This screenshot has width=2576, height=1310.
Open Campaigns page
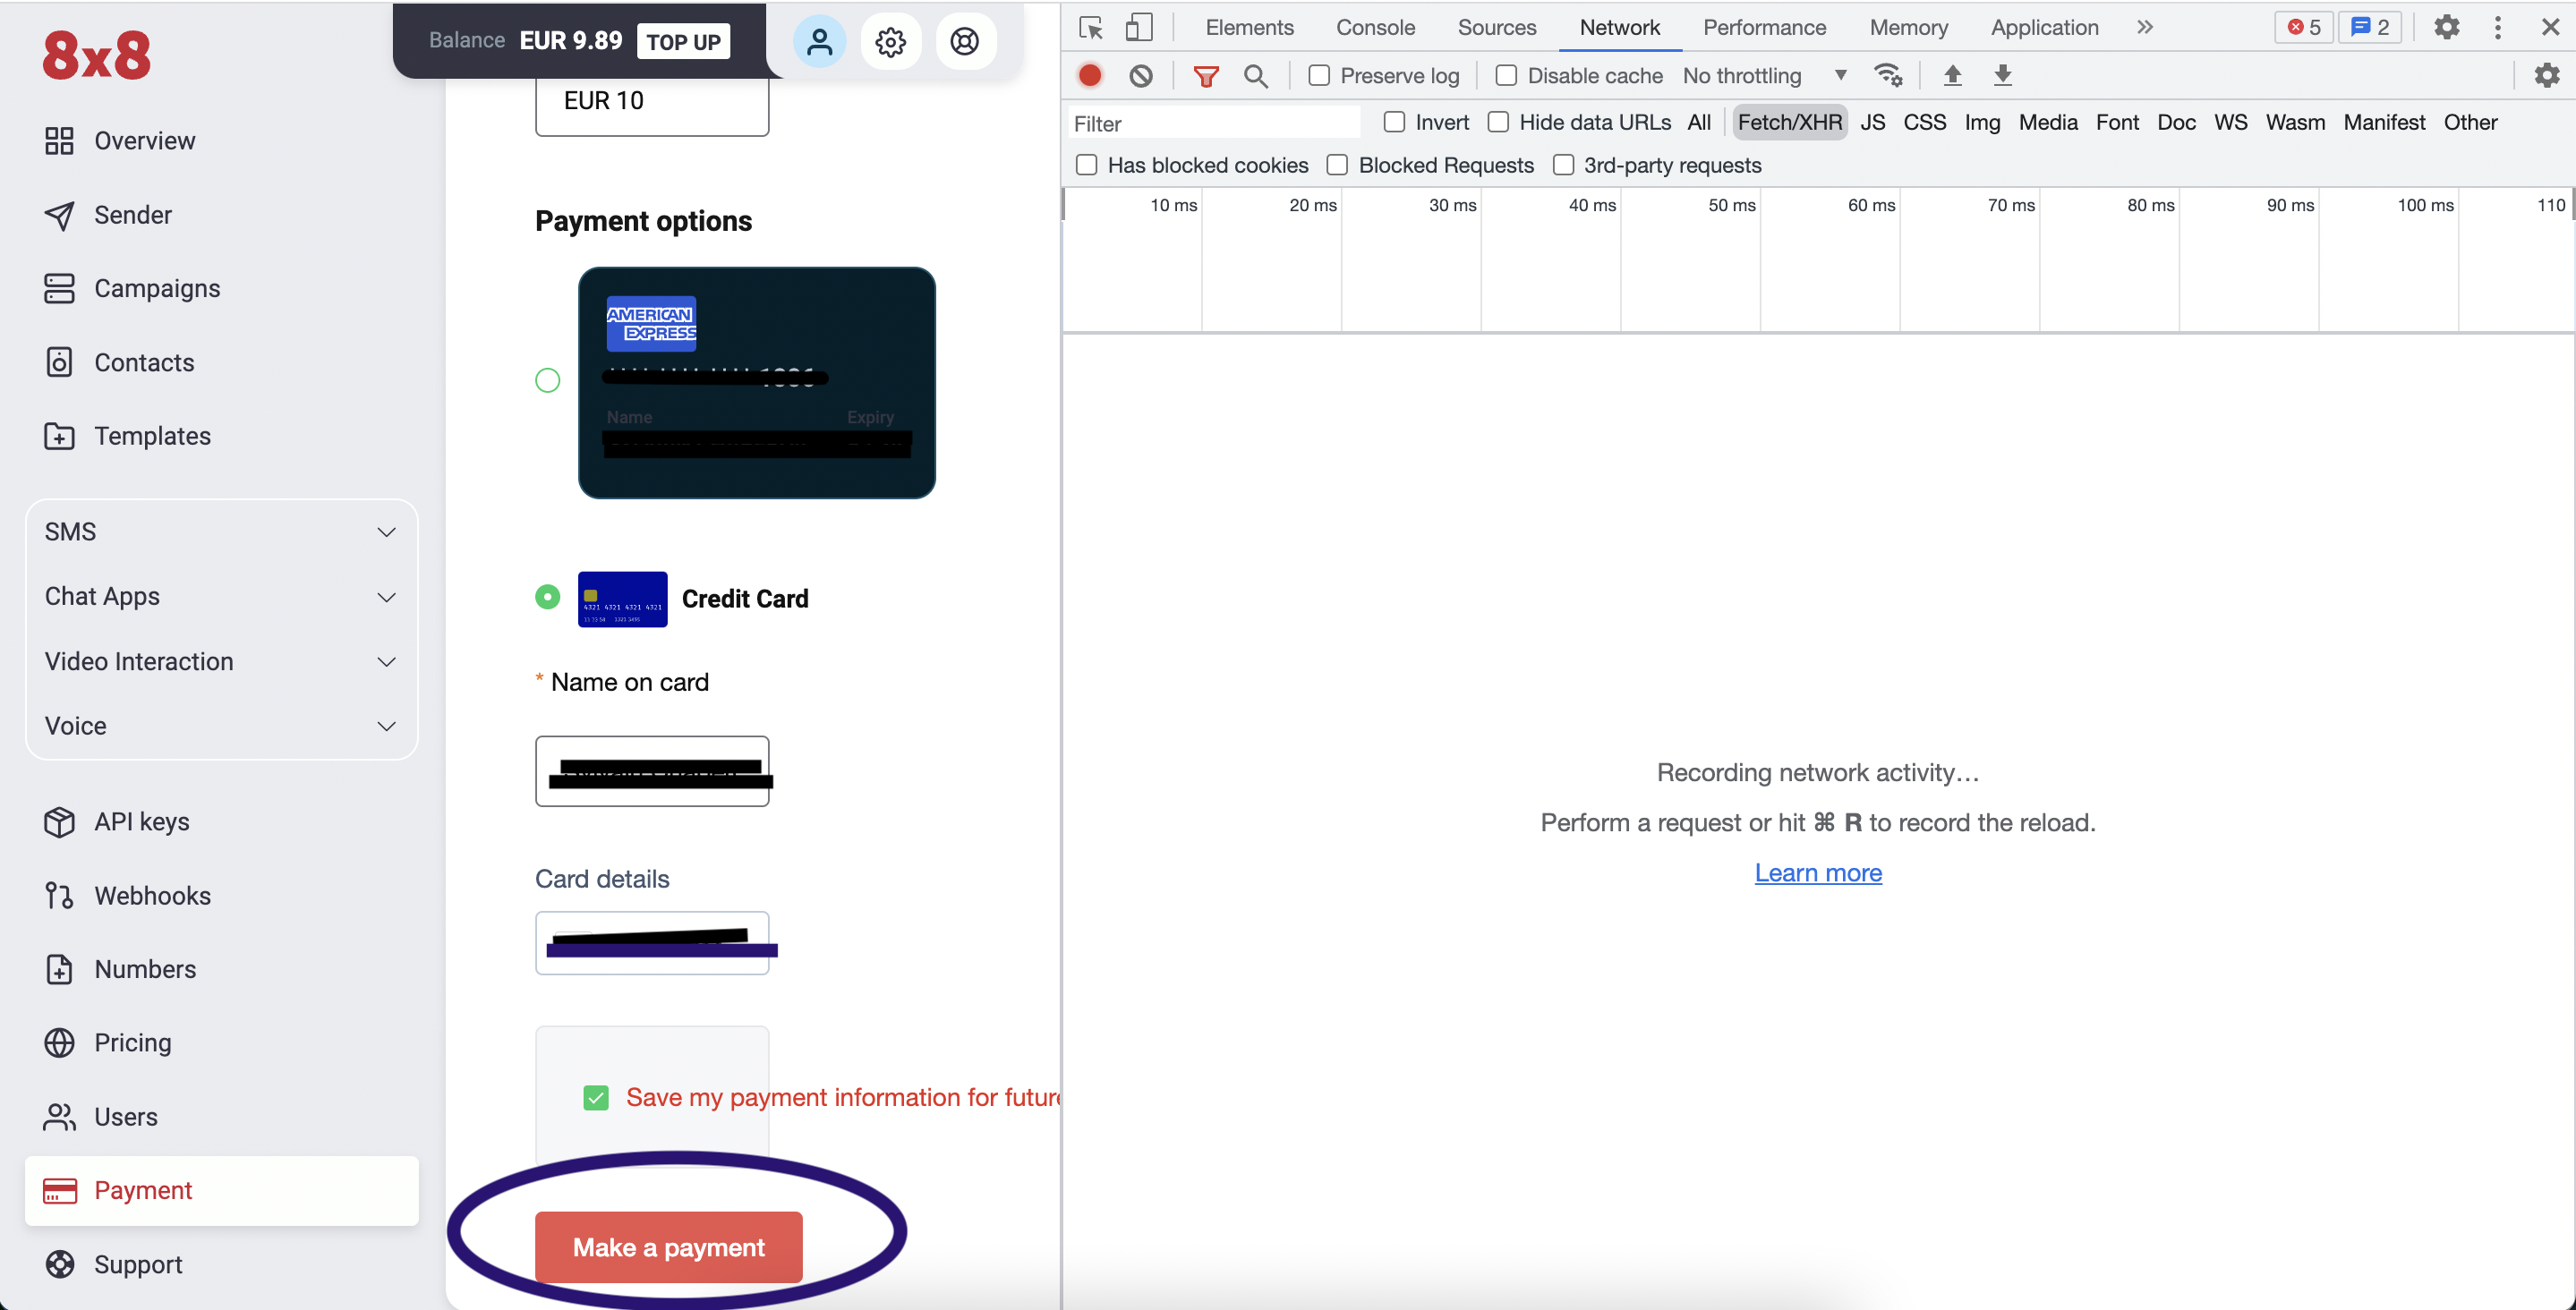coord(132,288)
